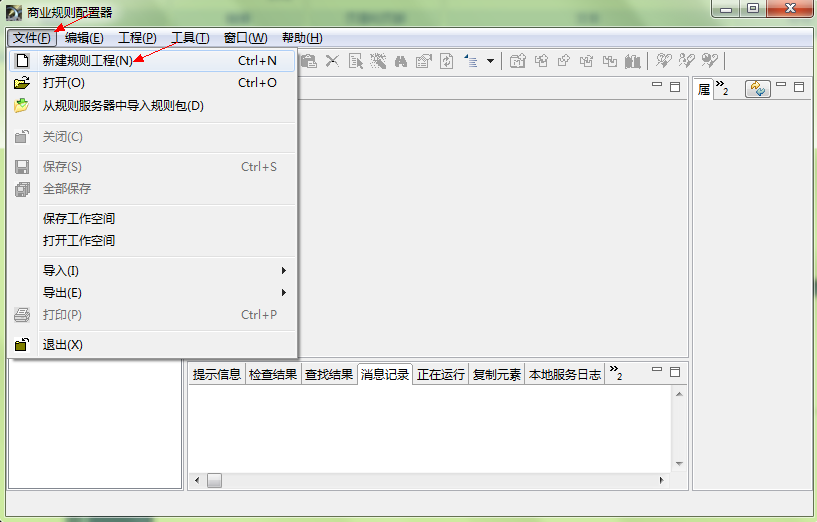Choose 打开工作空间 menu item
The width and height of the screenshot is (817, 522).
[x=153, y=241]
